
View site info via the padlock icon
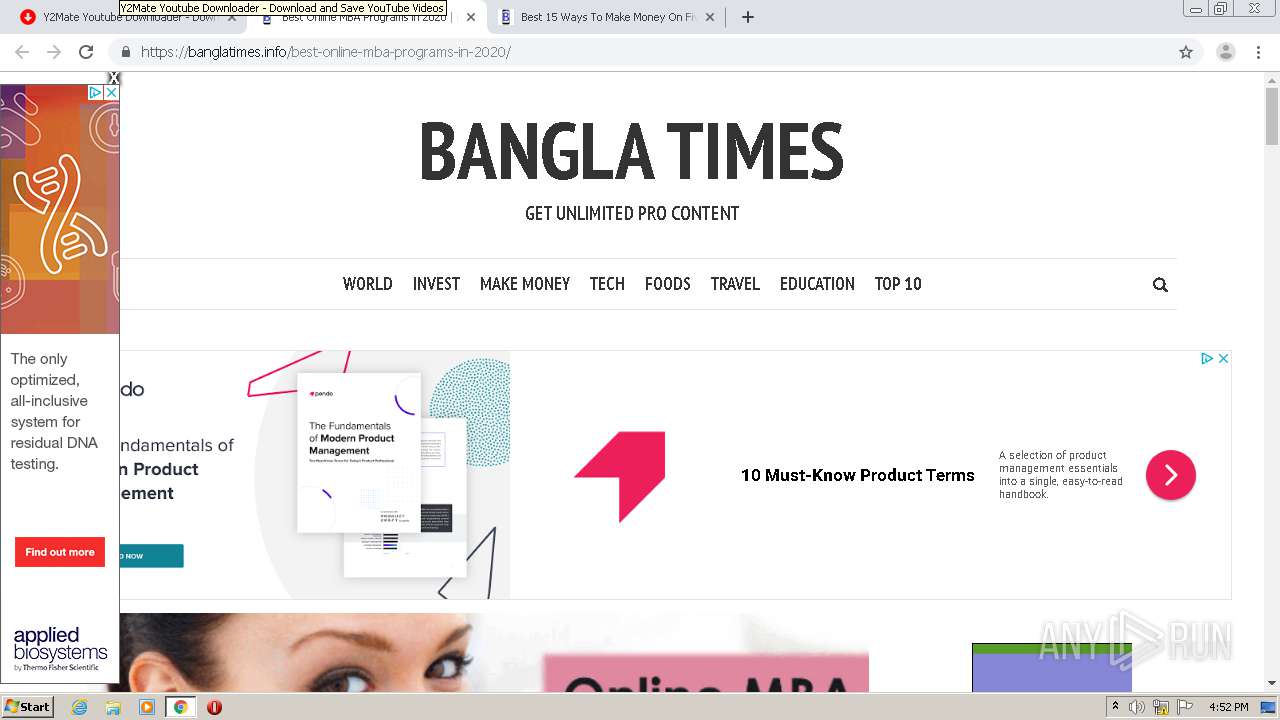[x=126, y=52]
